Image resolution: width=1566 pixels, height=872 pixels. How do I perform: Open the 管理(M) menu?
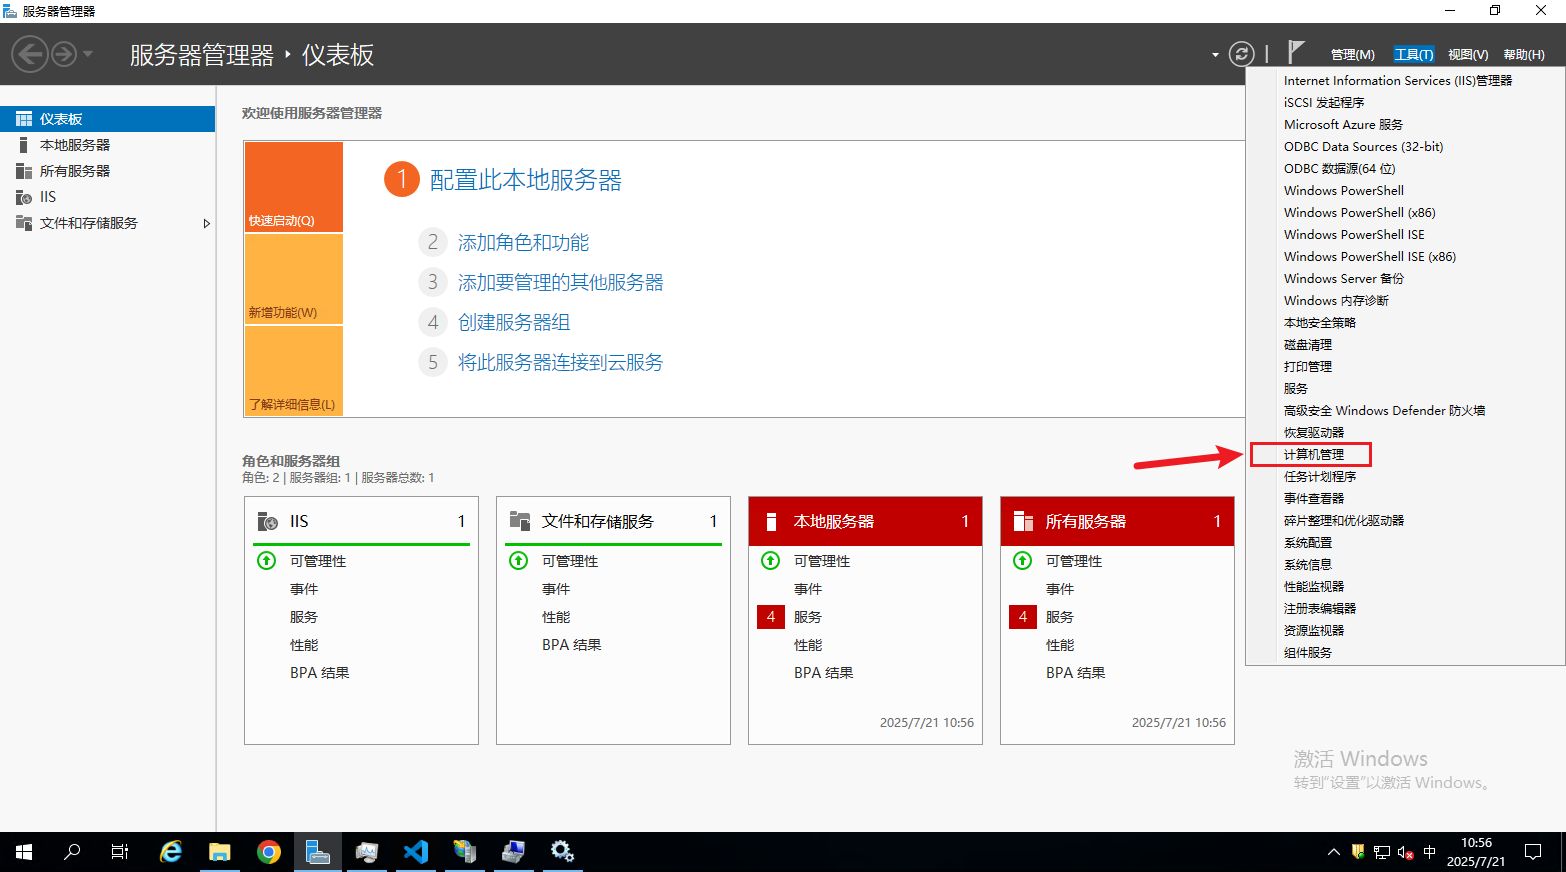point(1352,55)
